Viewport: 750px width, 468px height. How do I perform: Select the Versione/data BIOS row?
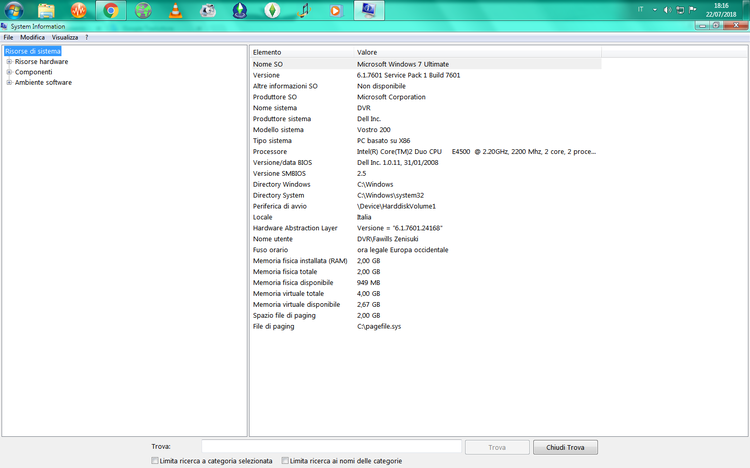pyautogui.click(x=426, y=163)
